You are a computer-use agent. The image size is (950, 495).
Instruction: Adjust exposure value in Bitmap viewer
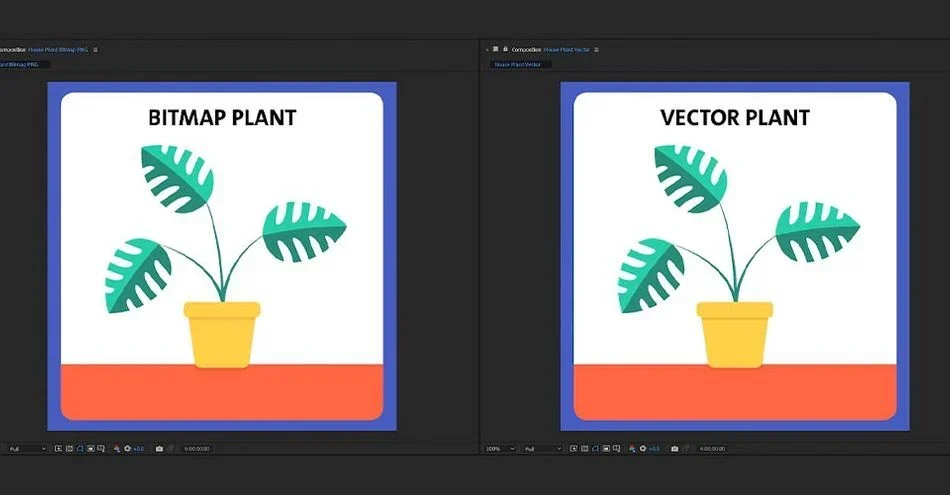(x=139, y=449)
